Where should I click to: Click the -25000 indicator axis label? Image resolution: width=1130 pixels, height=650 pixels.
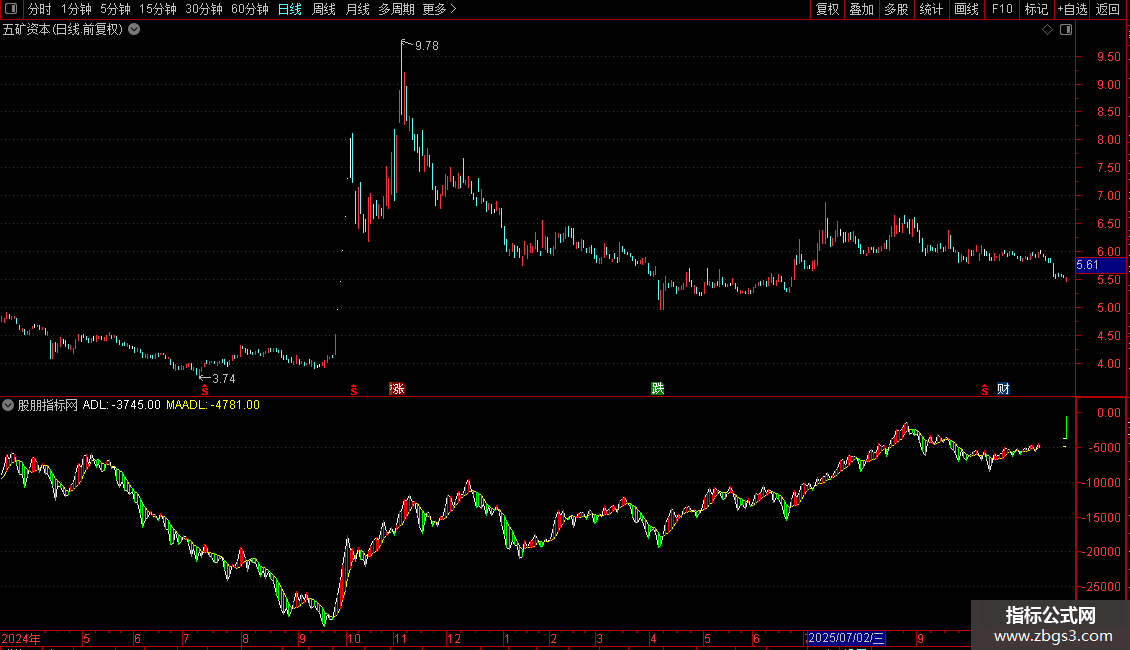tap(1100, 587)
